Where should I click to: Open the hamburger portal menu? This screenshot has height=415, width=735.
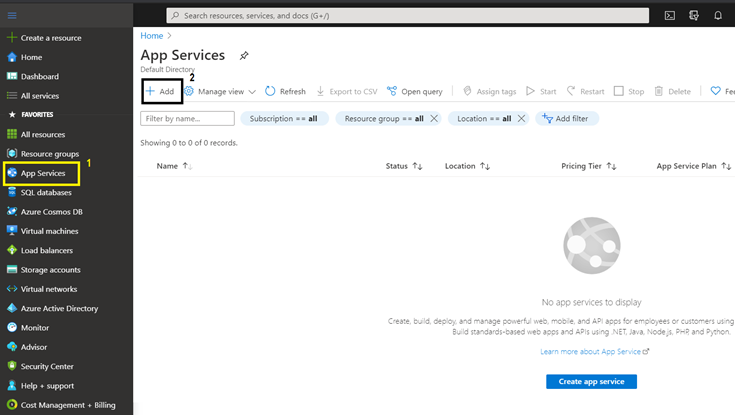(x=12, y=16)
